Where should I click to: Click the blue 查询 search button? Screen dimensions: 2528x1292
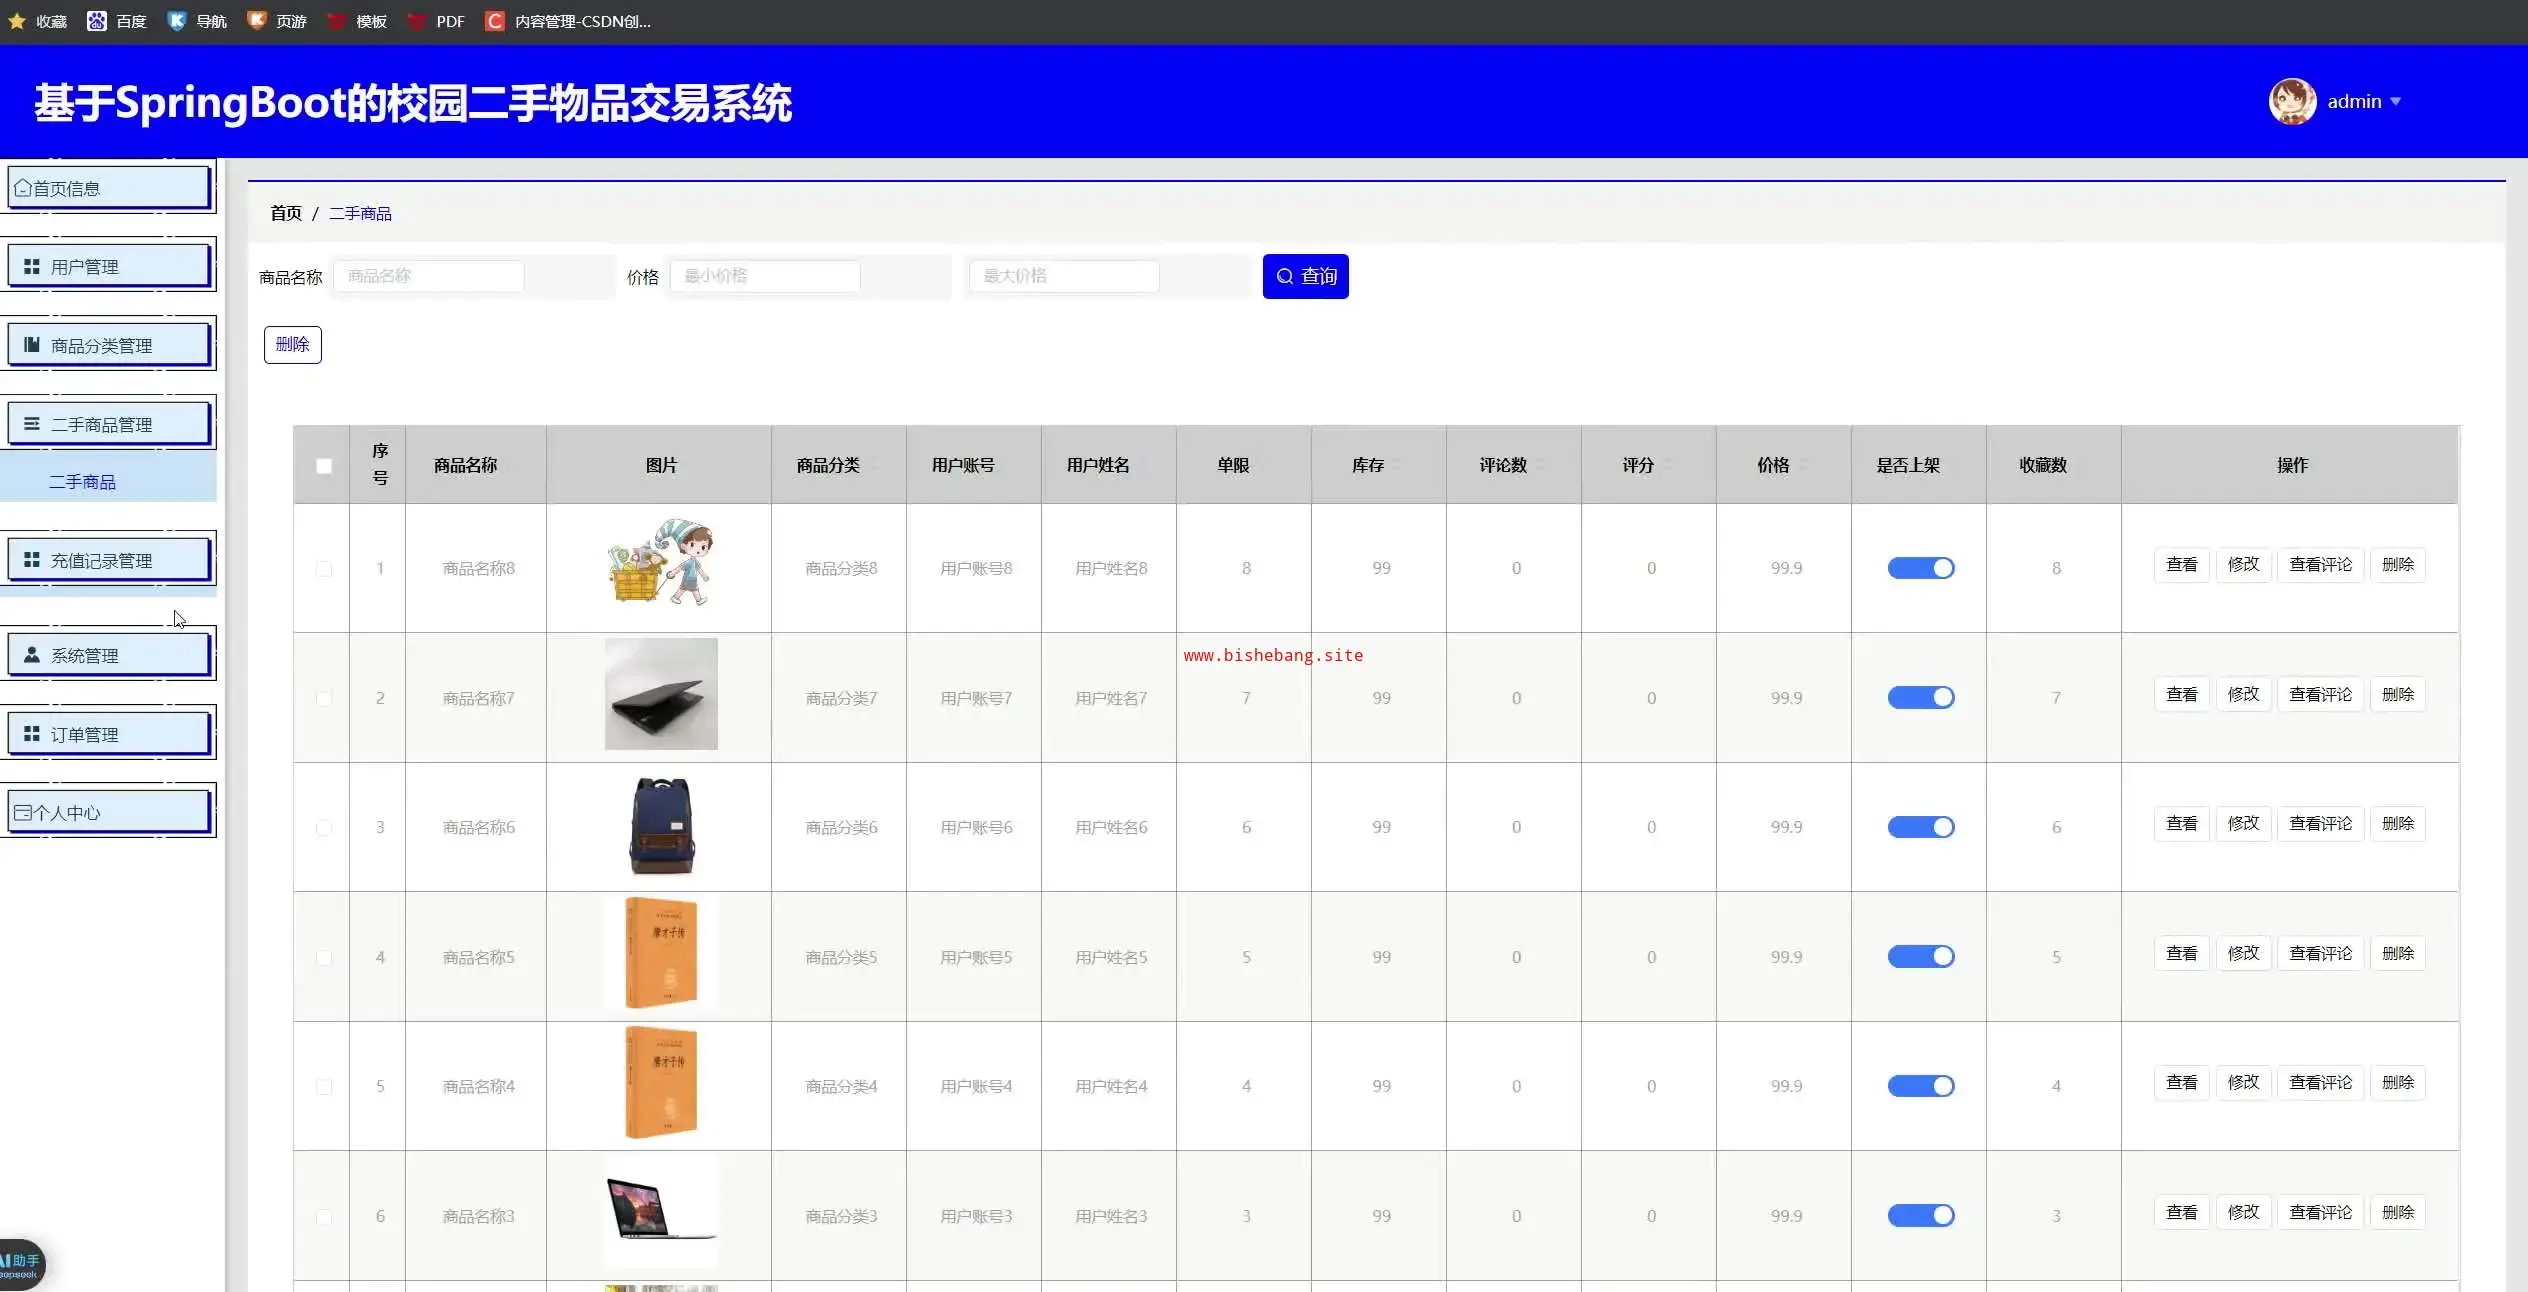[x=1305, y=276]
